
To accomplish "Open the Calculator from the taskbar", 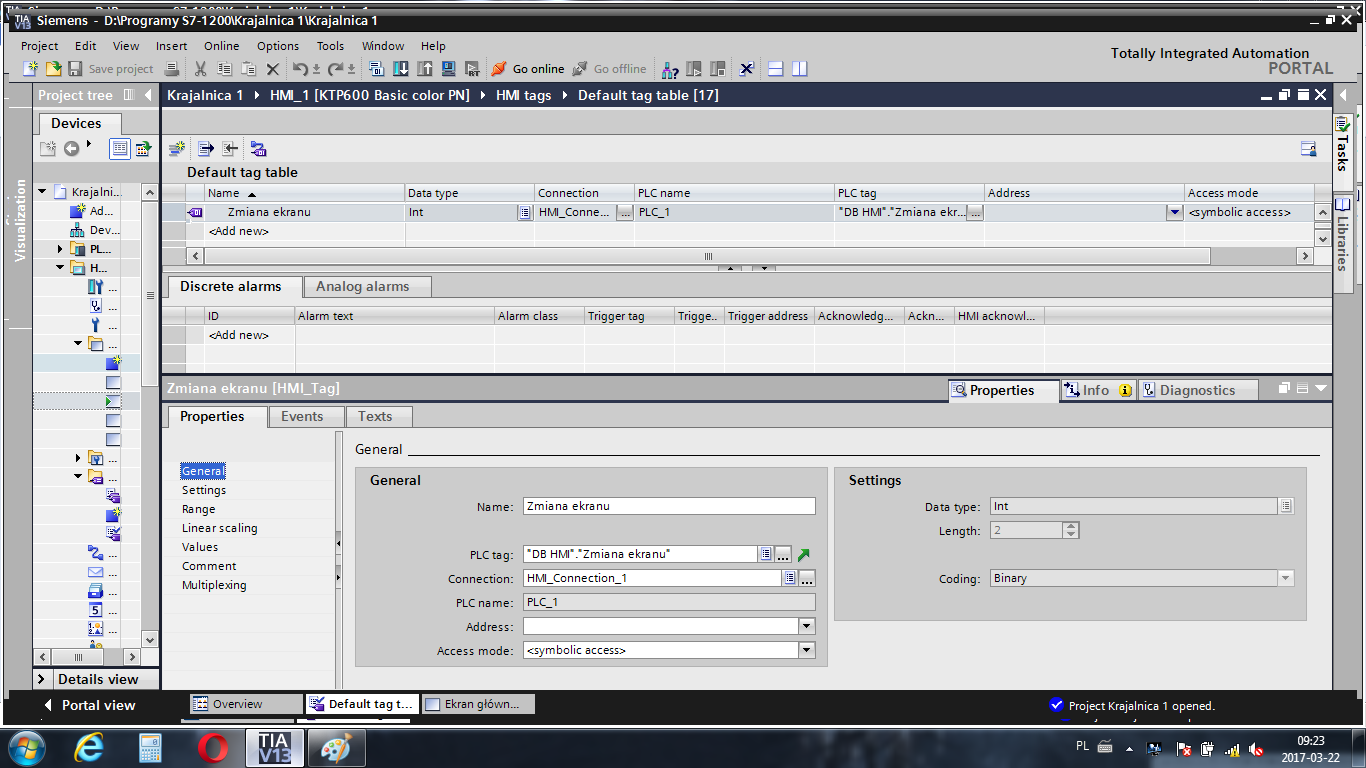I will point(150,747).
